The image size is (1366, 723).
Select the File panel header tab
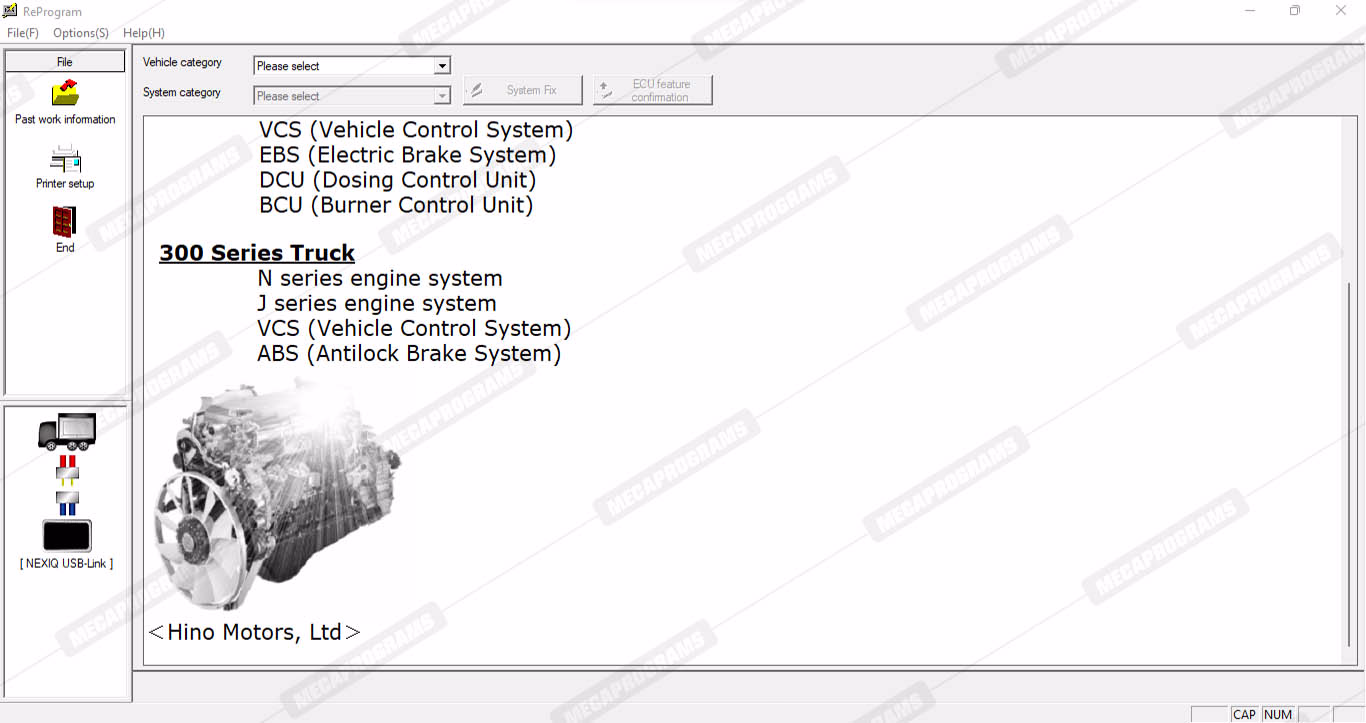[x=65, y=62]
